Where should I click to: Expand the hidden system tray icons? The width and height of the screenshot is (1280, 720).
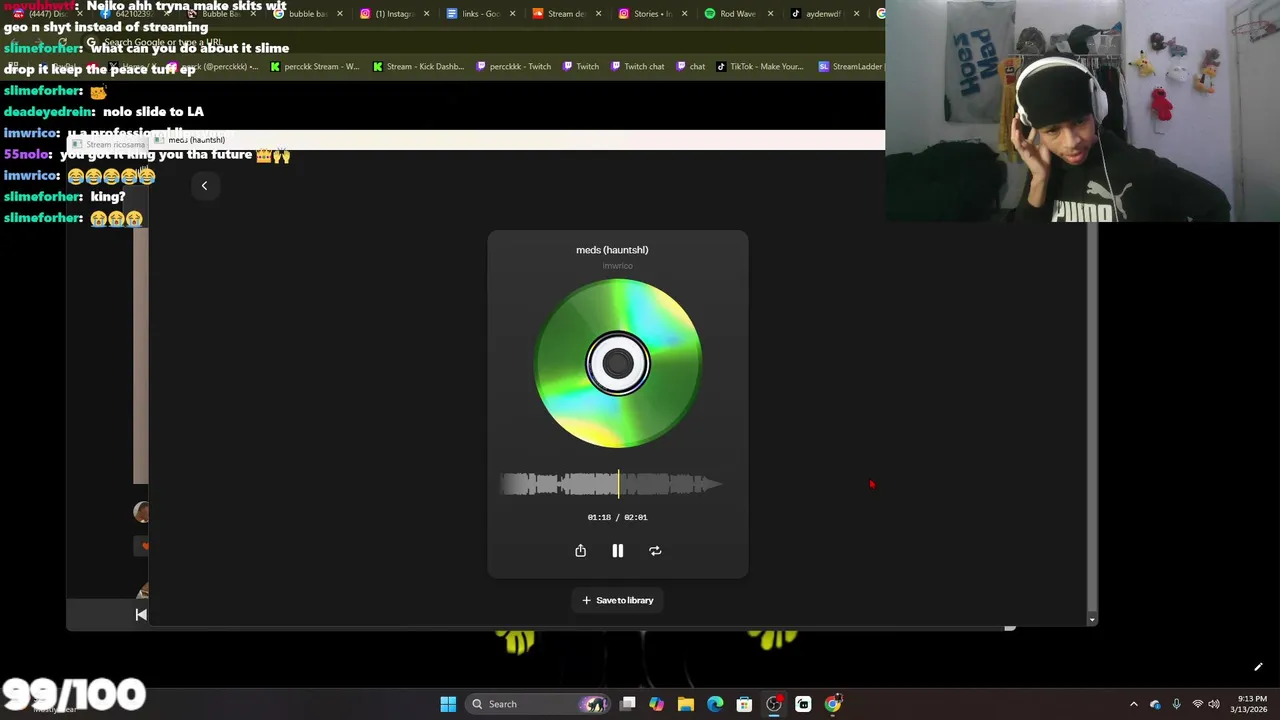pos(1134,704)
